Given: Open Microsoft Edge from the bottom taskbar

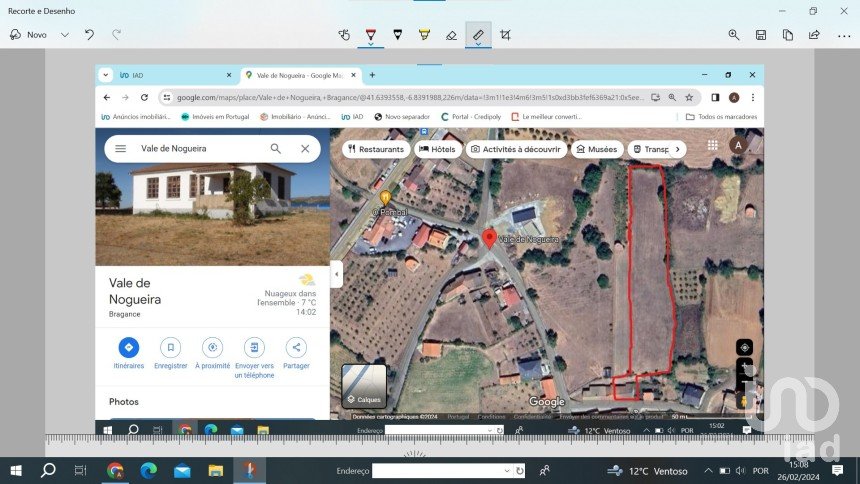Looking at the screenshot, I should pos(148,470).
